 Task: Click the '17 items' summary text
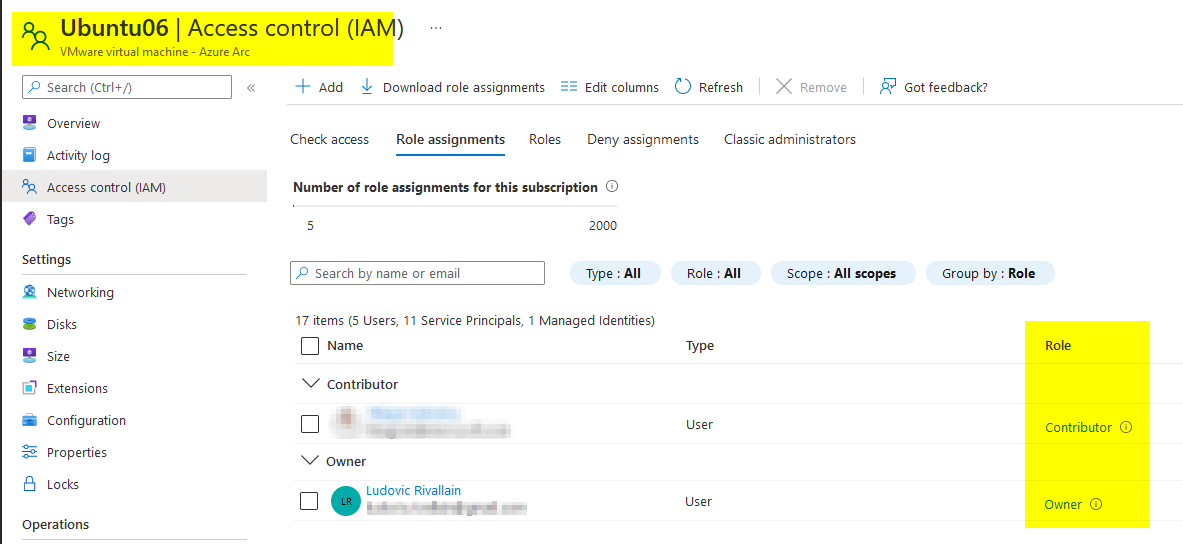pyautogui.click(x=475, y=321)
